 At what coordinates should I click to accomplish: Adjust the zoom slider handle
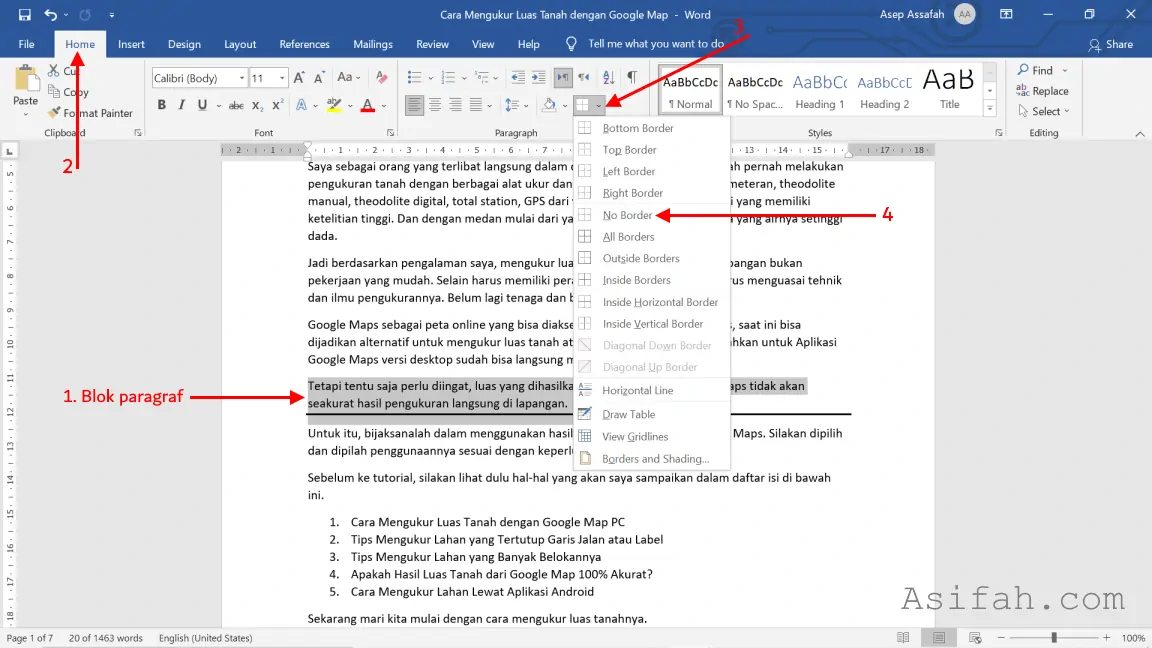[1054, 638]
